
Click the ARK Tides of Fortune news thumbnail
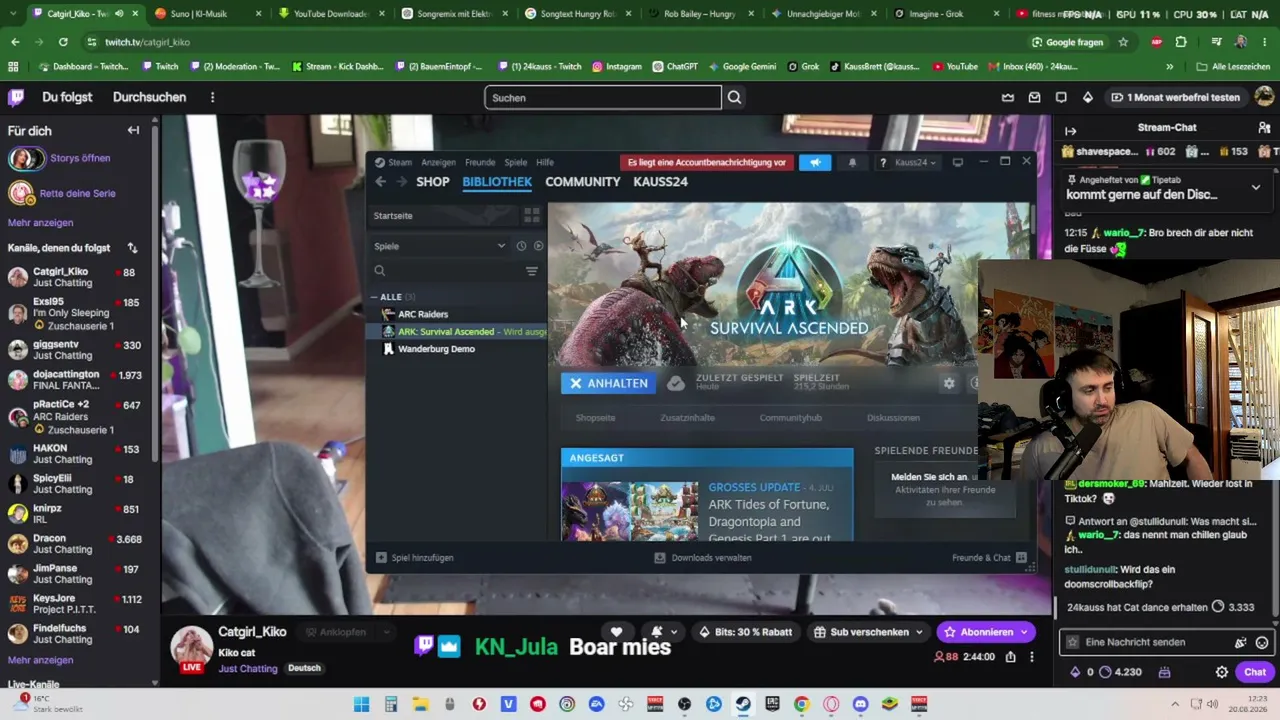click(x=630, y=511)
